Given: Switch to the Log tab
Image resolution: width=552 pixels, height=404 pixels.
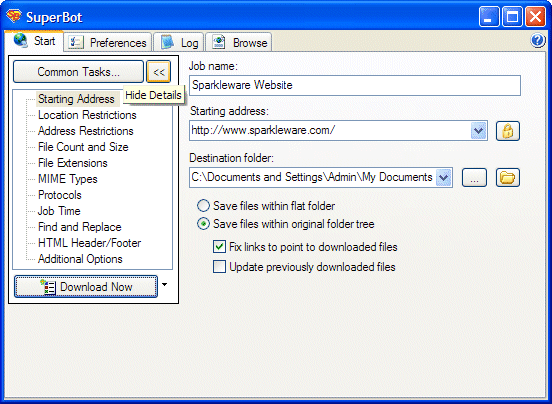Looking at the screenshot, I should point(178,43).
